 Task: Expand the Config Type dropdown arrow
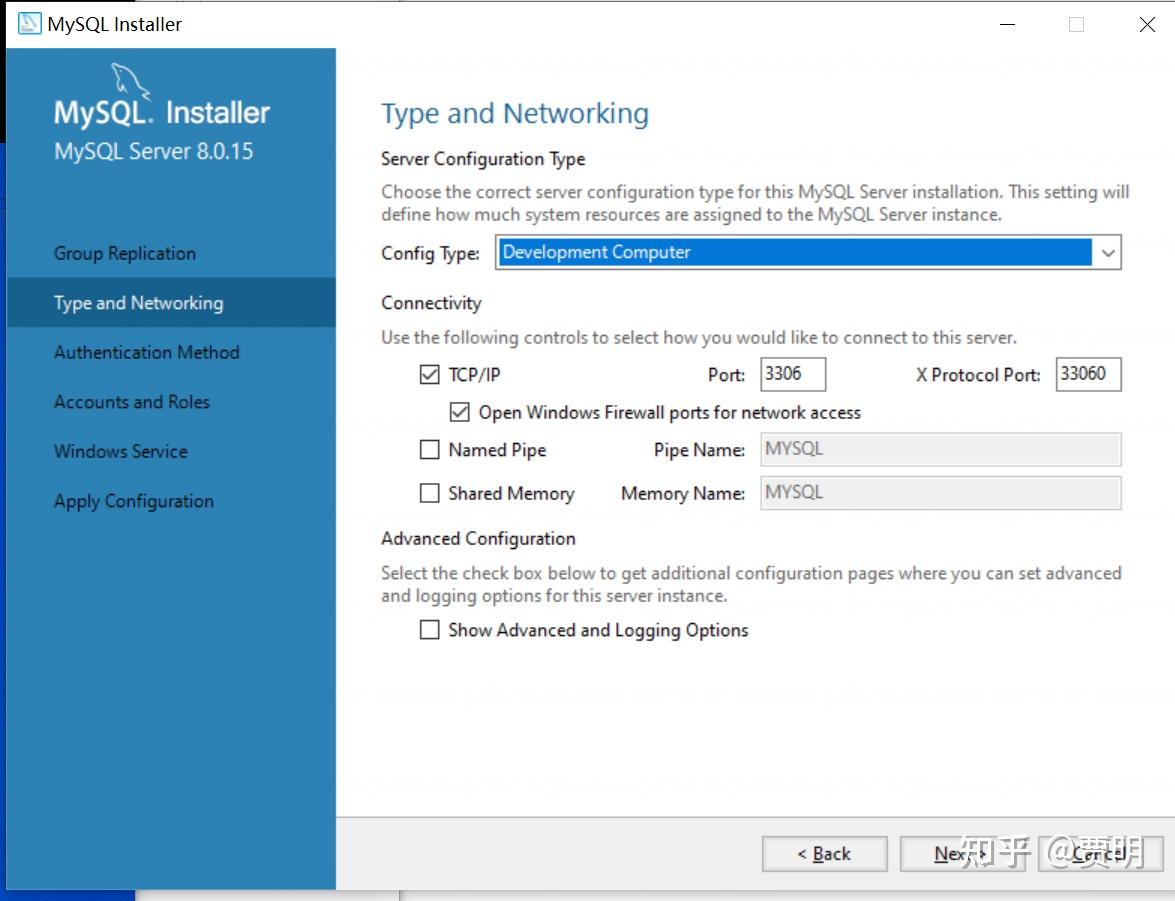pyautogui.click(x=1107, y=253)
